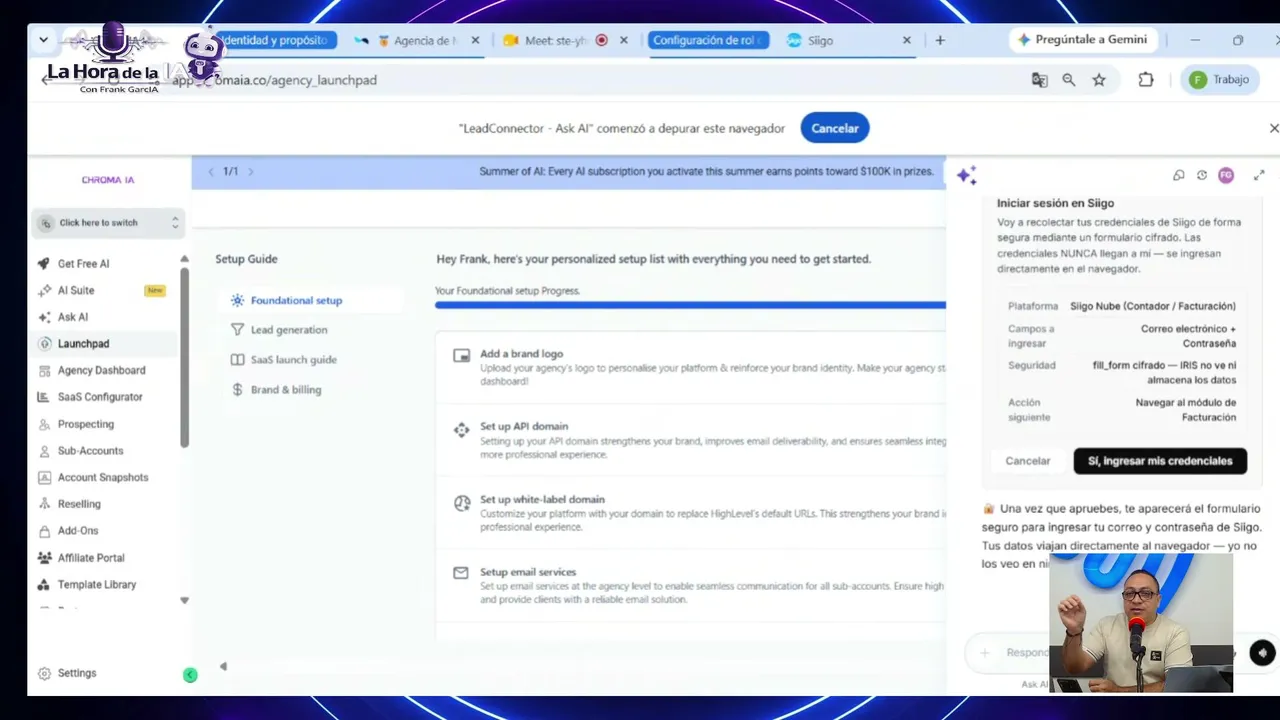
Task: Open the 'Setup email services' step
Action: (691, 586)
